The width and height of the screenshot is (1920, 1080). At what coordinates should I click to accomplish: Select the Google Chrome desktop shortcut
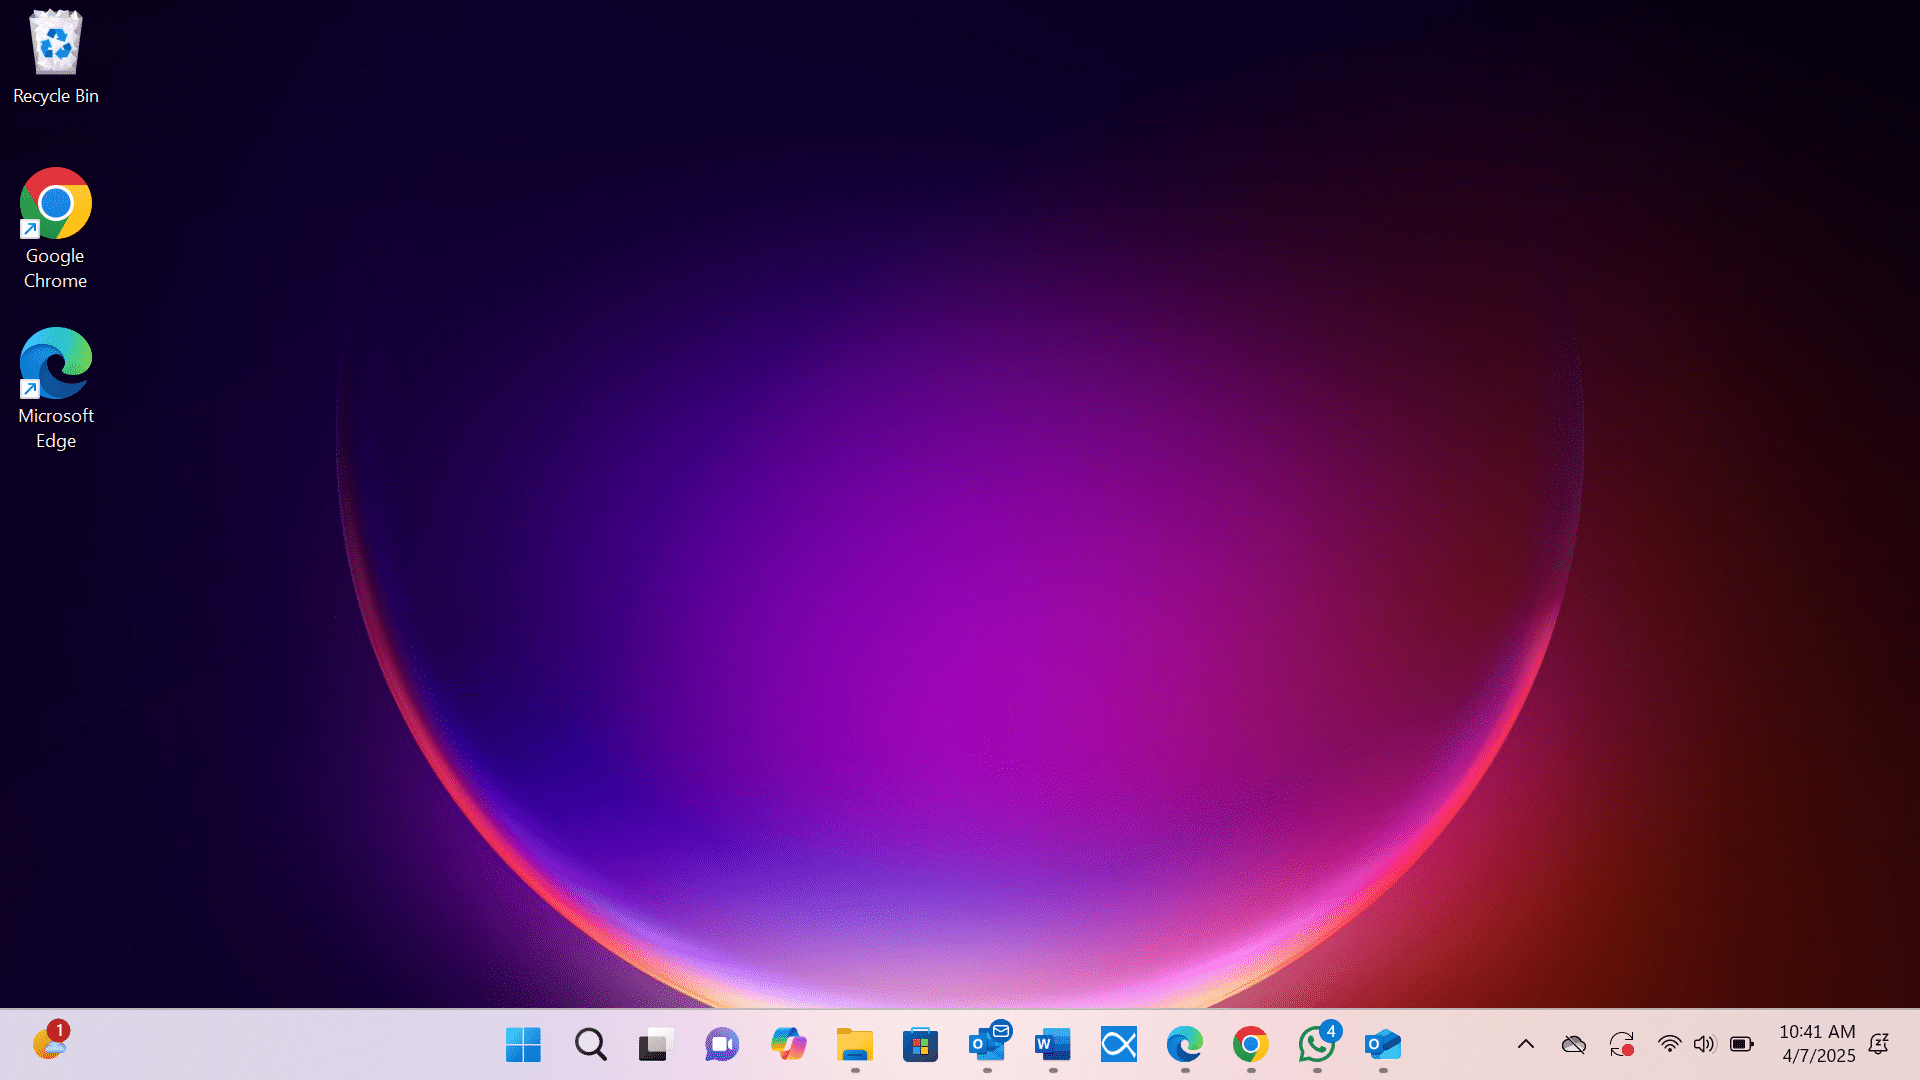tap(56, 229)
